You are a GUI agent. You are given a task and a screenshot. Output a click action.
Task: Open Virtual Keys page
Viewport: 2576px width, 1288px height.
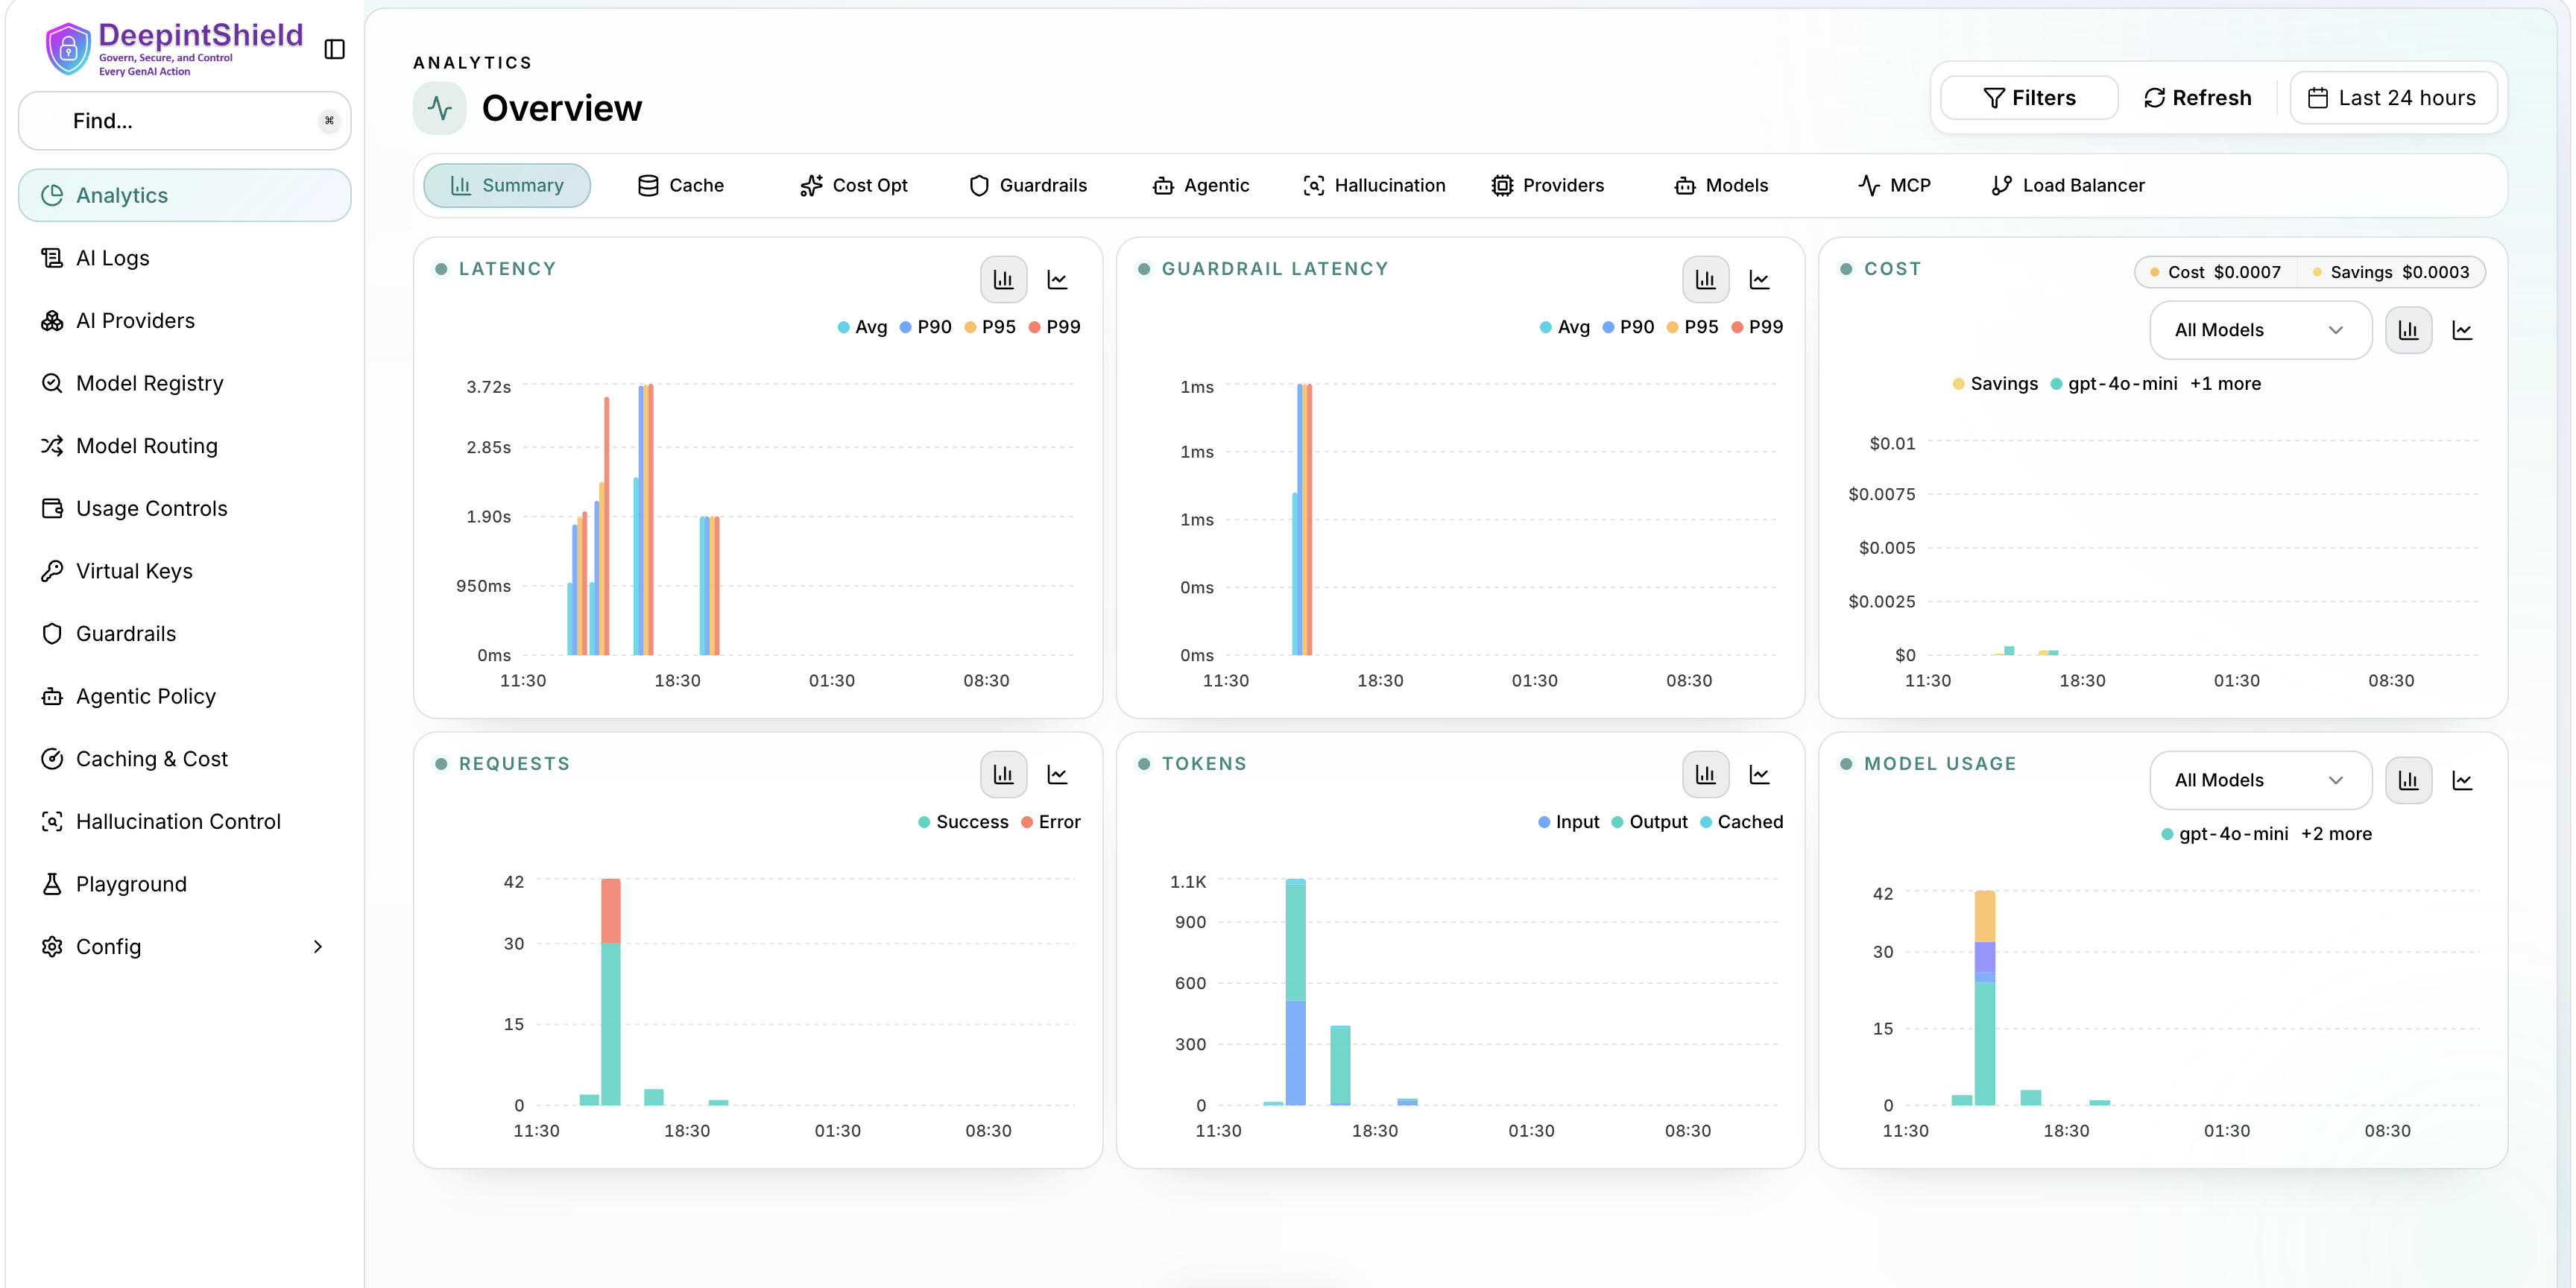(x=185, y=571)
